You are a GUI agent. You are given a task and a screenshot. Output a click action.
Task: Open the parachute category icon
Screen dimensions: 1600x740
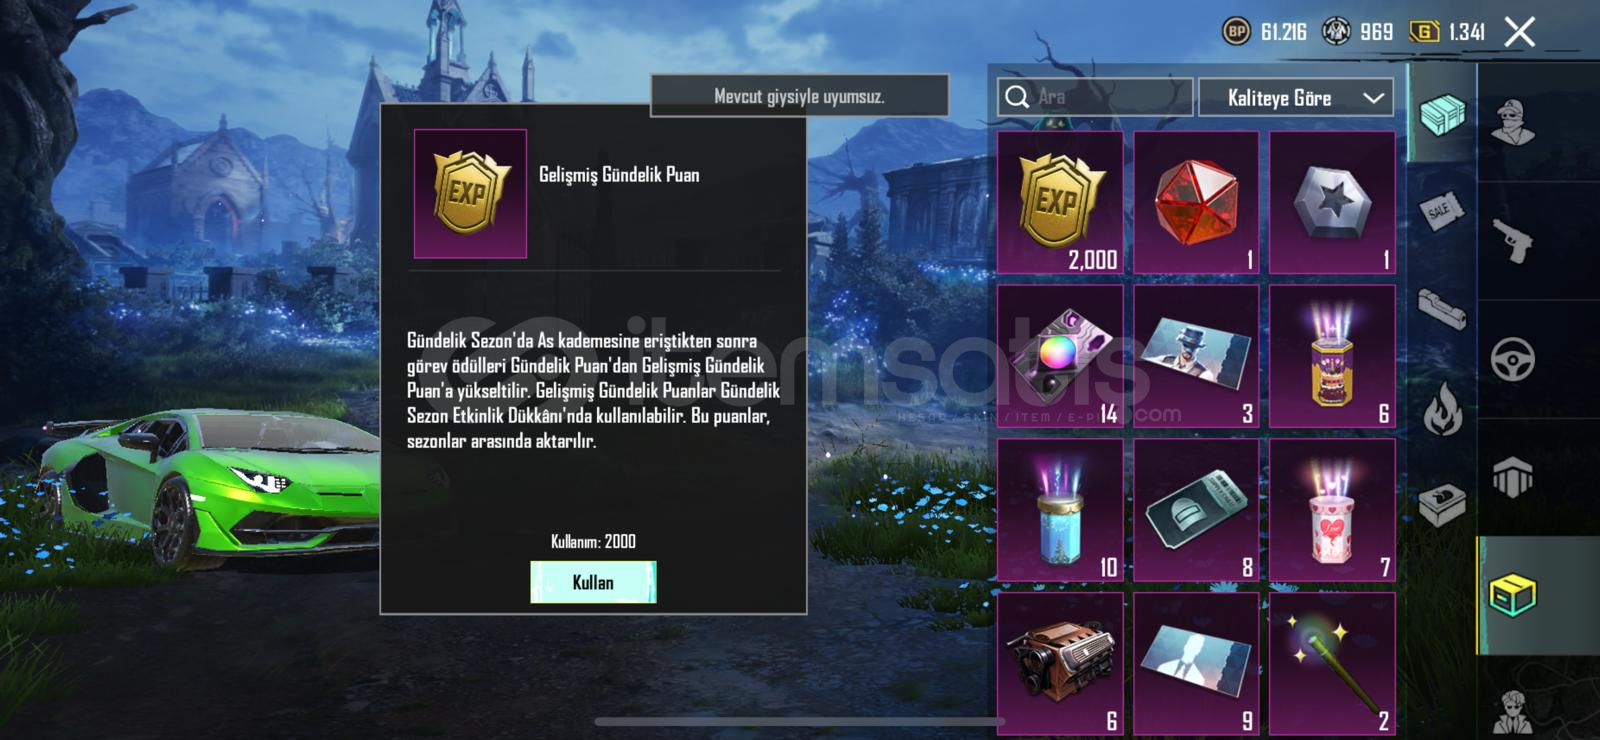pyautogui.click(x=1512, y=477)
